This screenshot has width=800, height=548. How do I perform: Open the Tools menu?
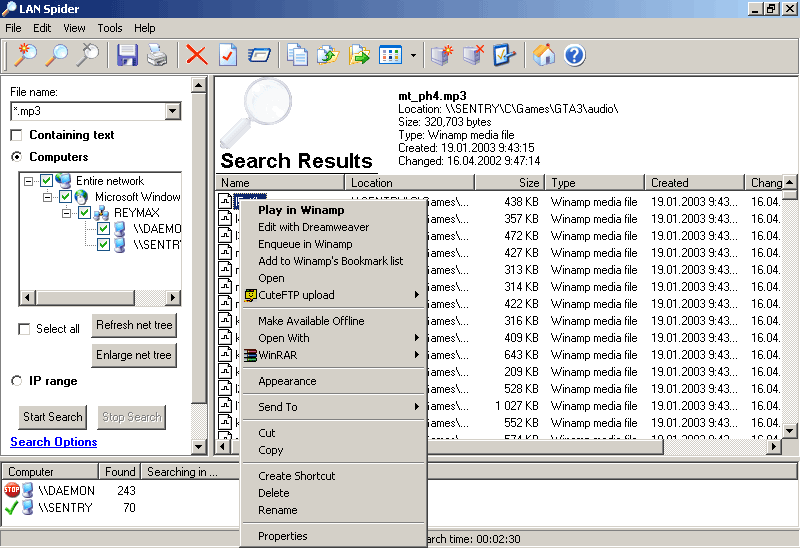click(x=110, y=28)
